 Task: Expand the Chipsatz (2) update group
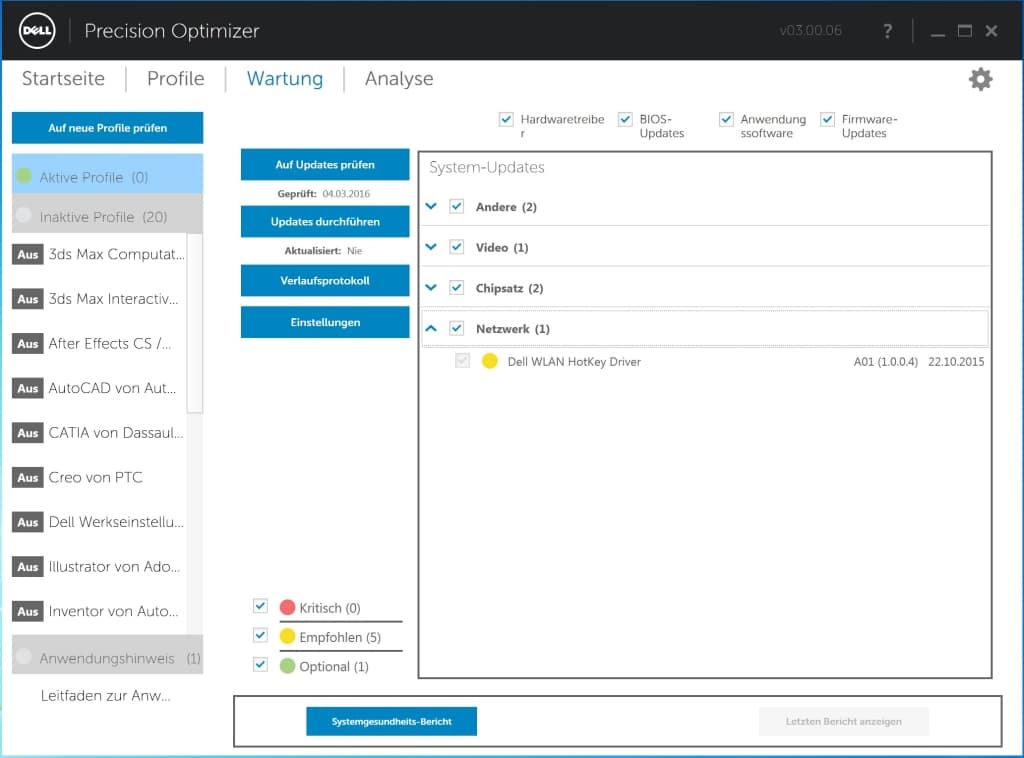pos(431,287)
